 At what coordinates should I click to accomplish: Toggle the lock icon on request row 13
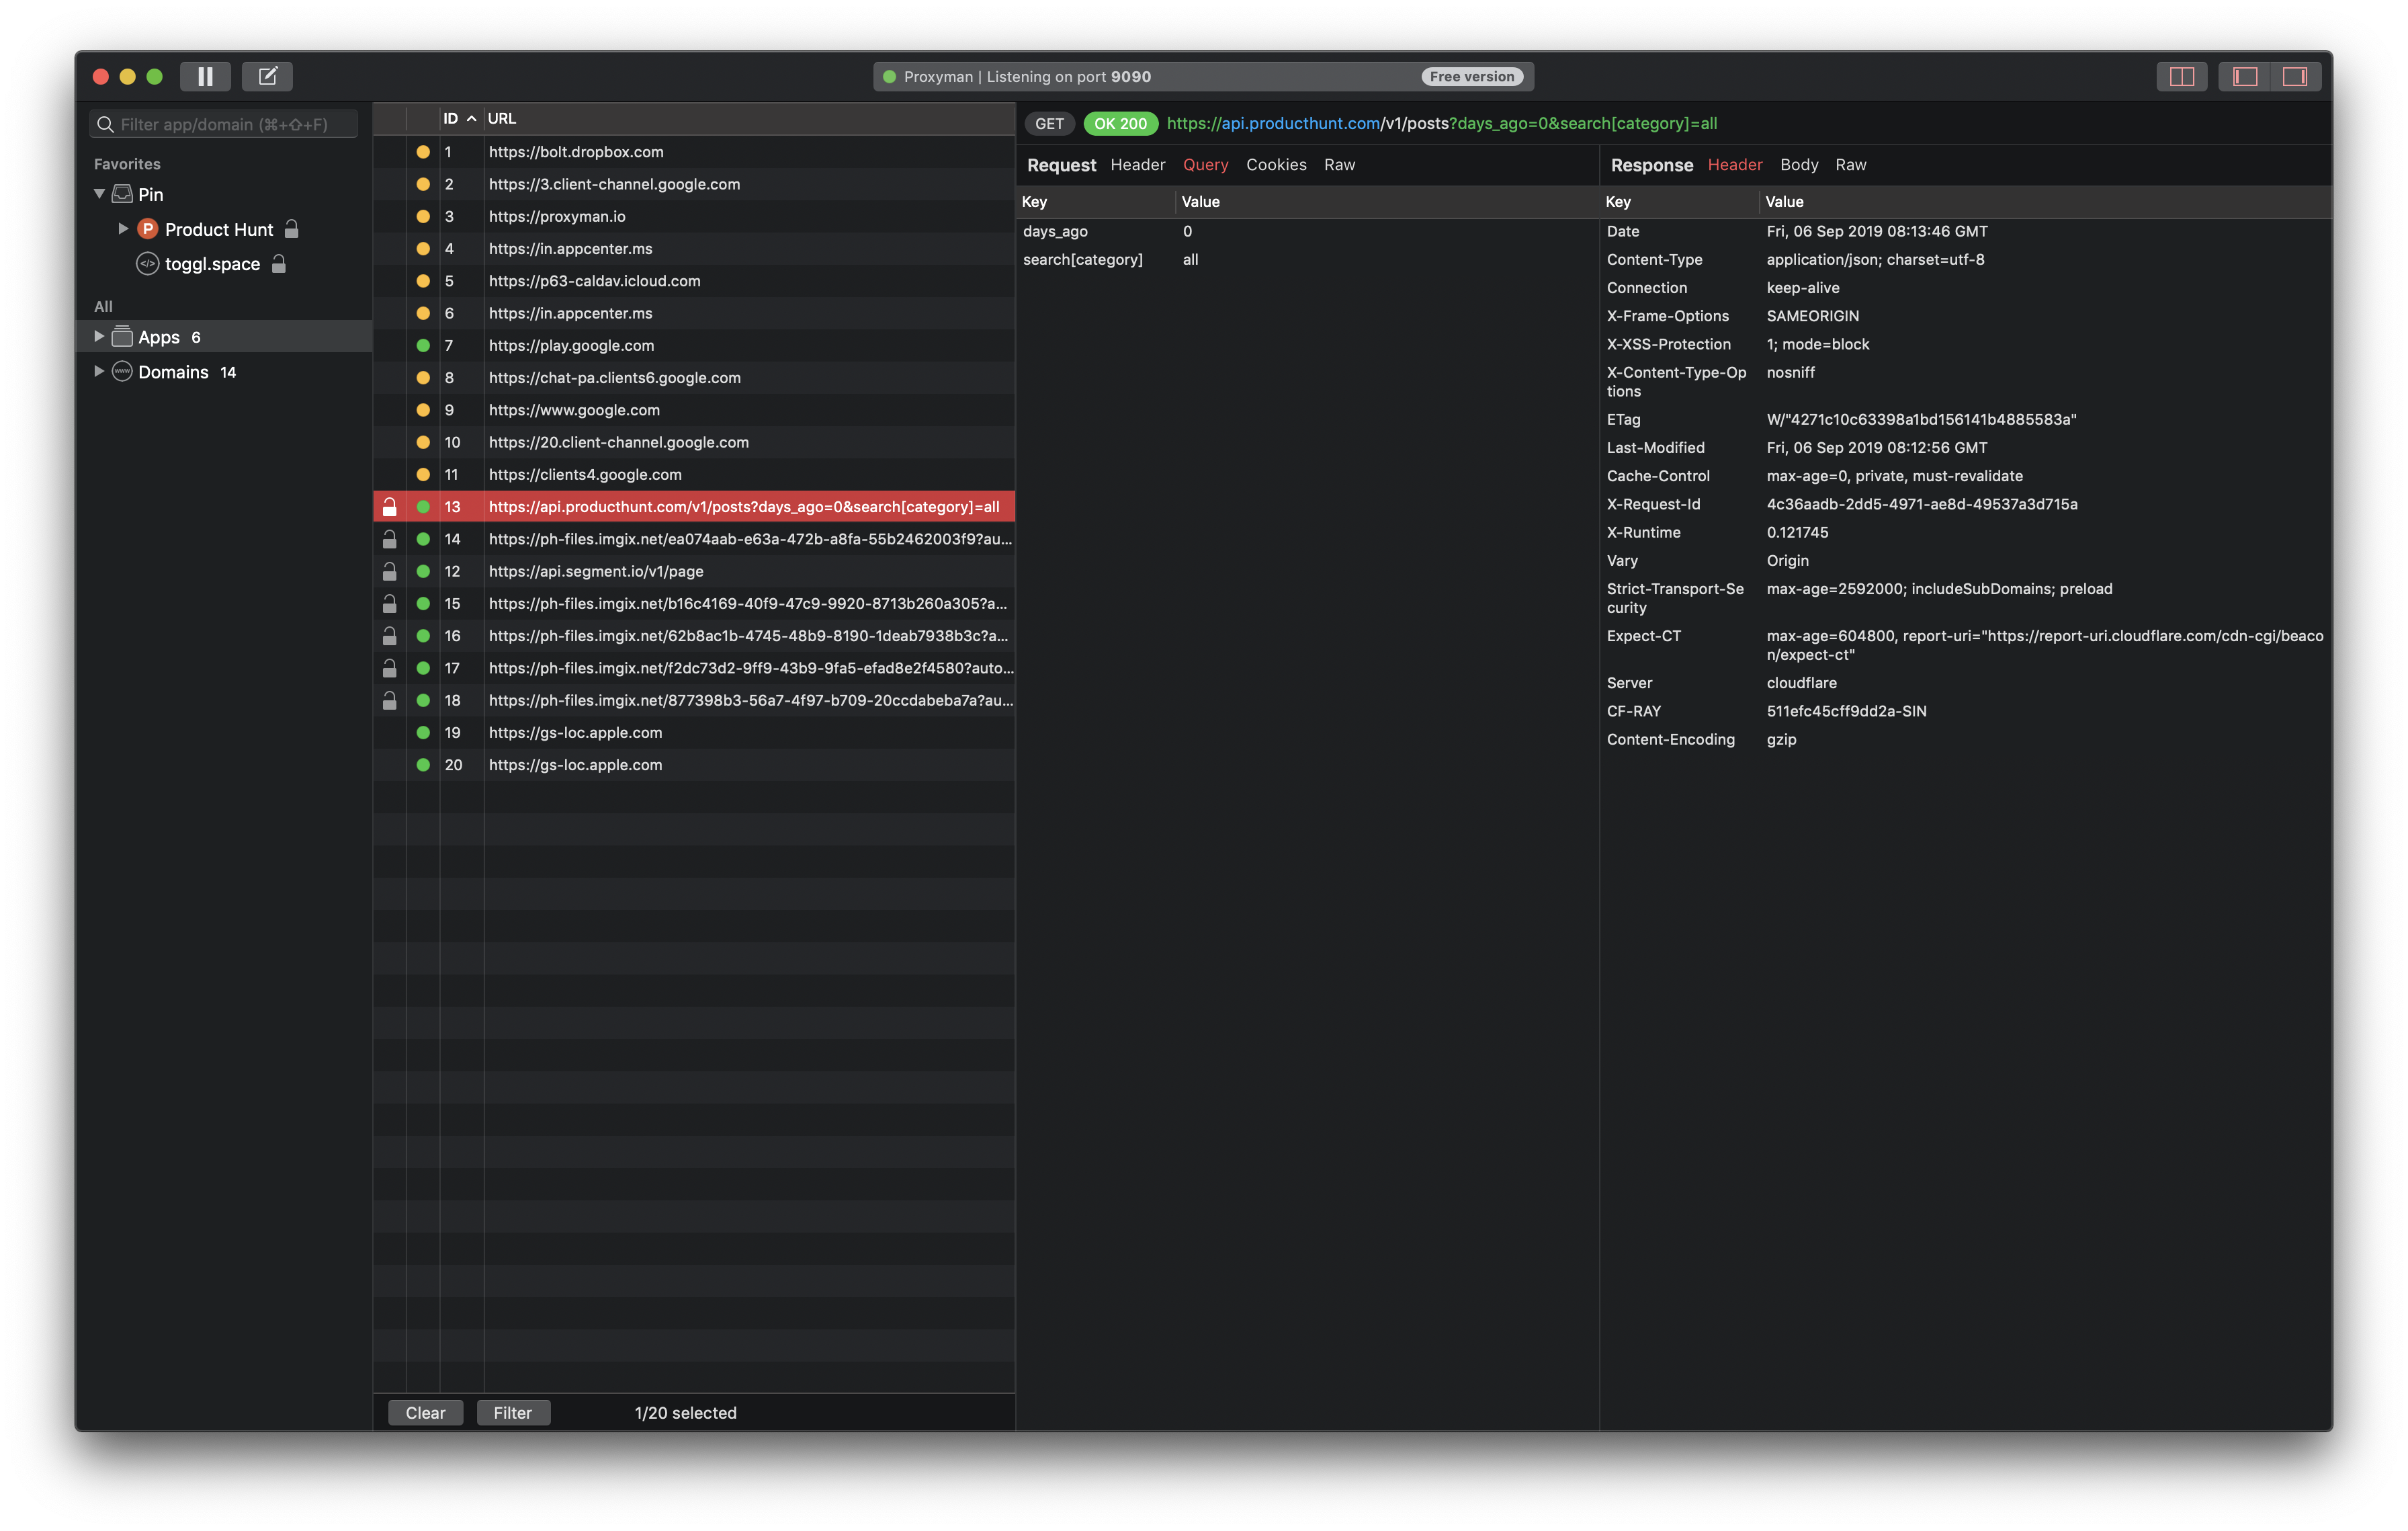click(x=390, y=507)
